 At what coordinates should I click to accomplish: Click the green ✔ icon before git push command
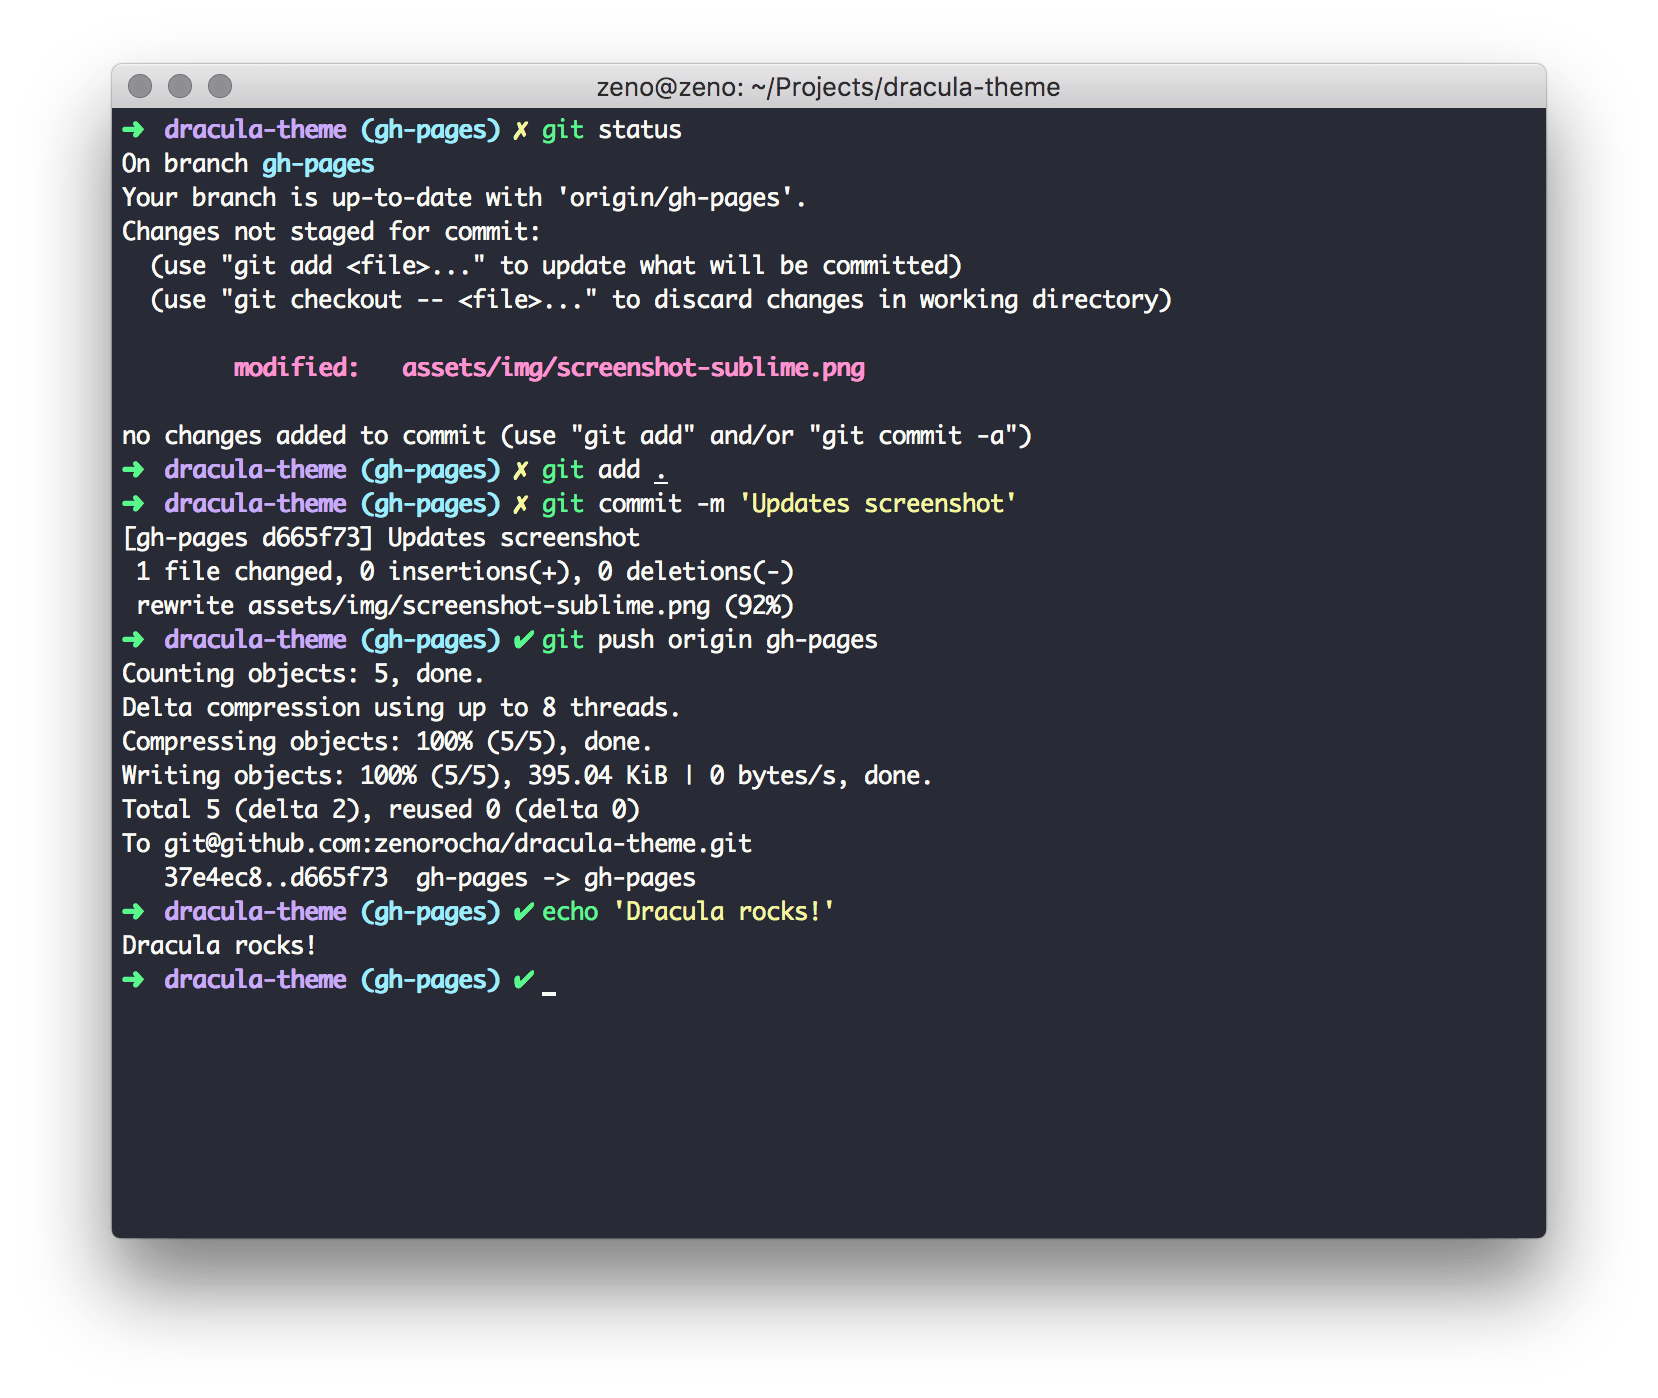[522, 639]
